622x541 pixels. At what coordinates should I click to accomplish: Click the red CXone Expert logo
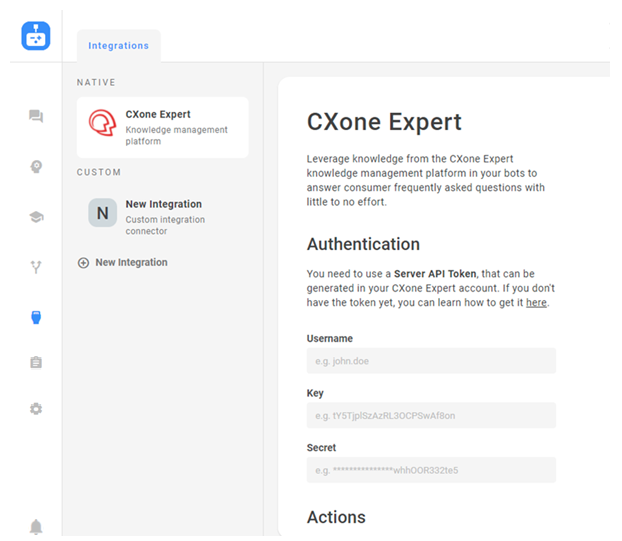102,123
